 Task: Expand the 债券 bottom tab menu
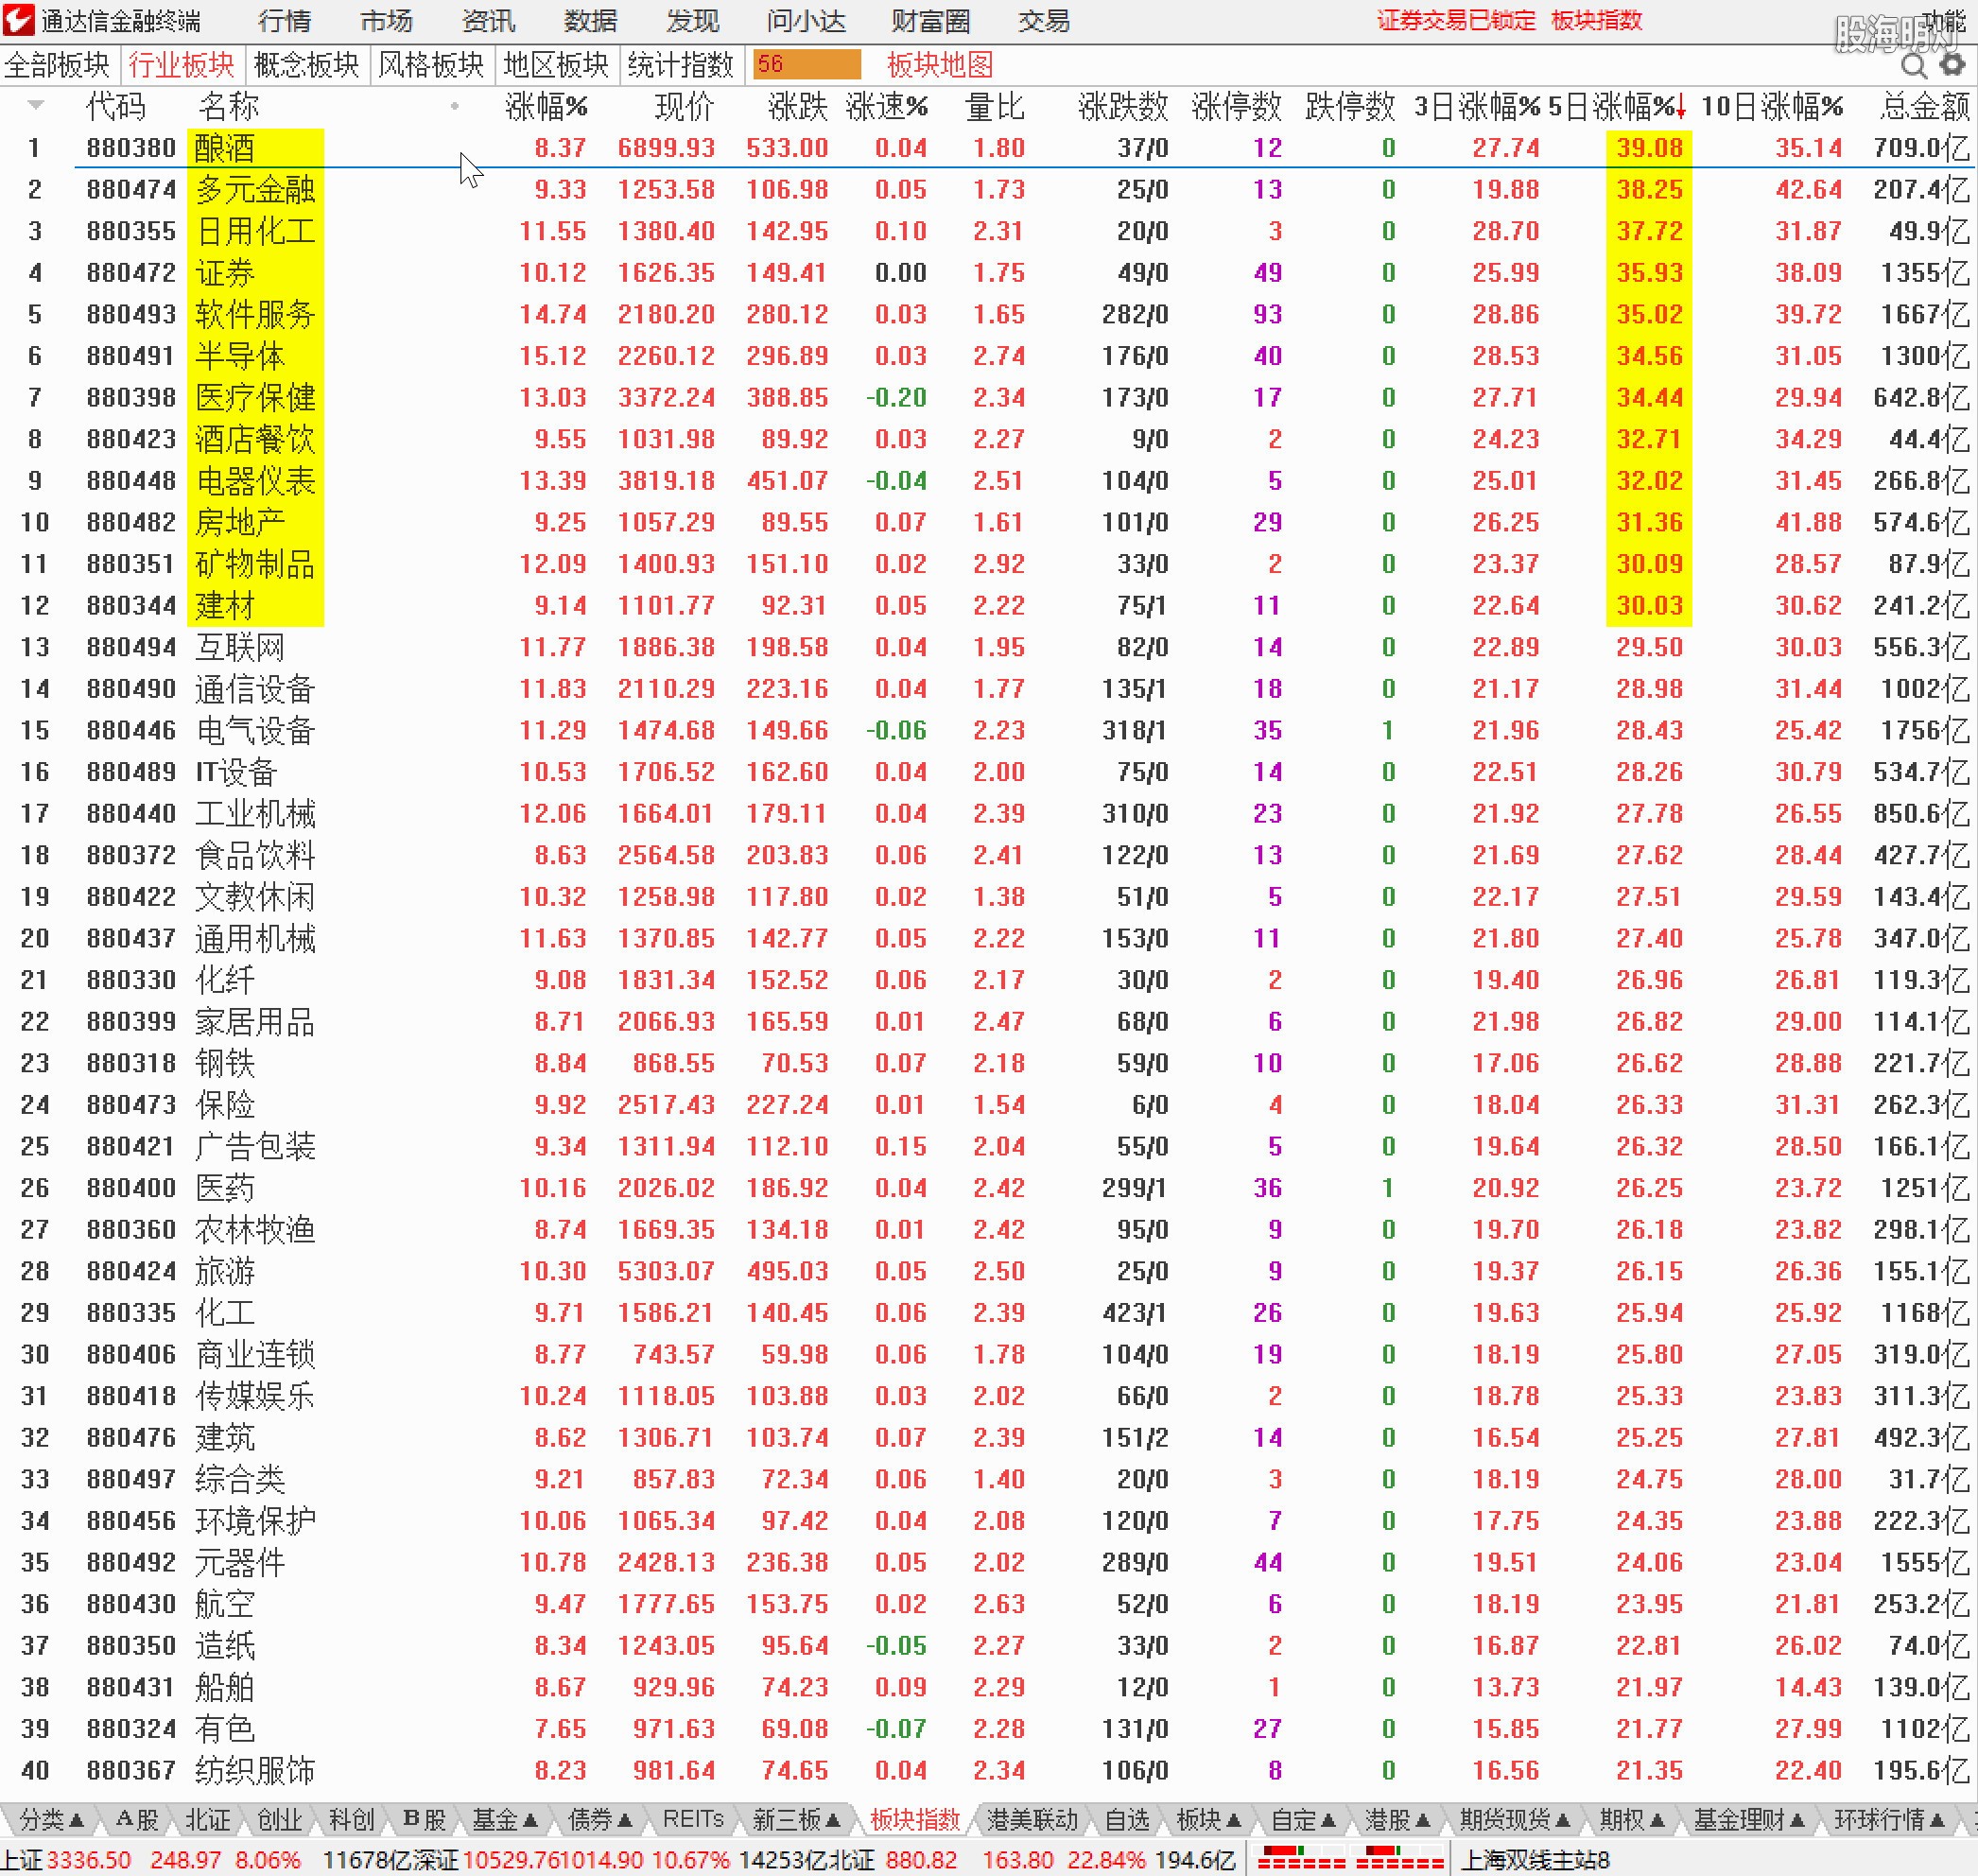pyautogui.click(x=600, y=1819)
